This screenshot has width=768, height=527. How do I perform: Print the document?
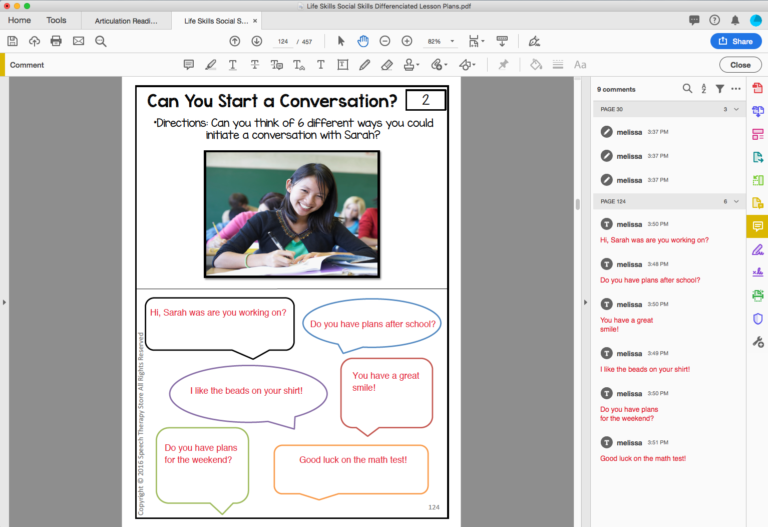[56, 41]
